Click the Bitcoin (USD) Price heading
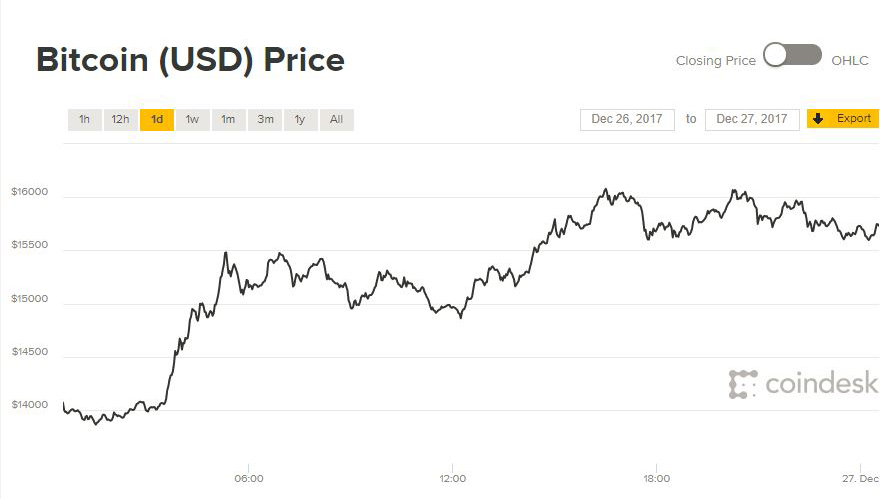Viewport: 887px width, 499px height. pyautogui.click(x=190, y=60)
